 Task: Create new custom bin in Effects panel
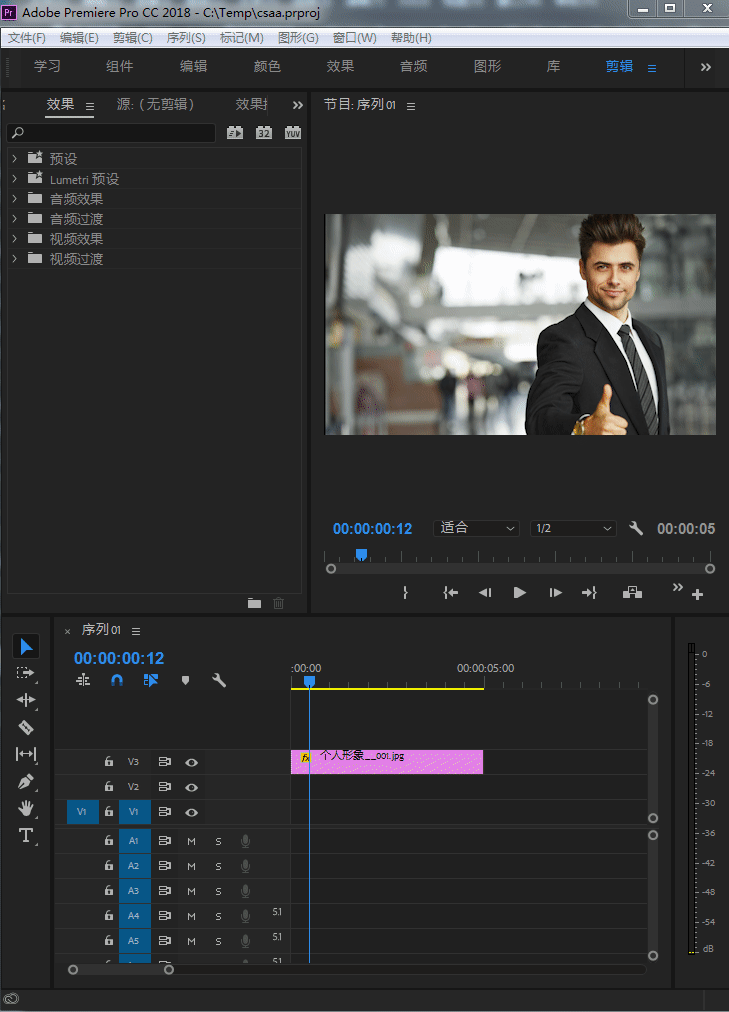(x=255, y=603)
